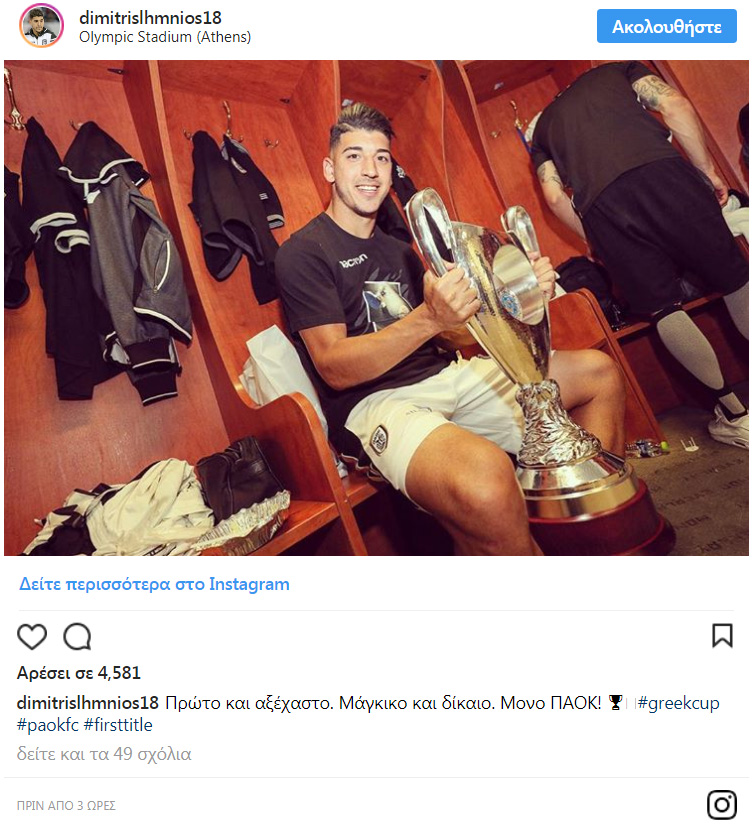Open Olympic Stadium (Athens) location link
This screenshot has height=827, width=752.
coord(165,37)
